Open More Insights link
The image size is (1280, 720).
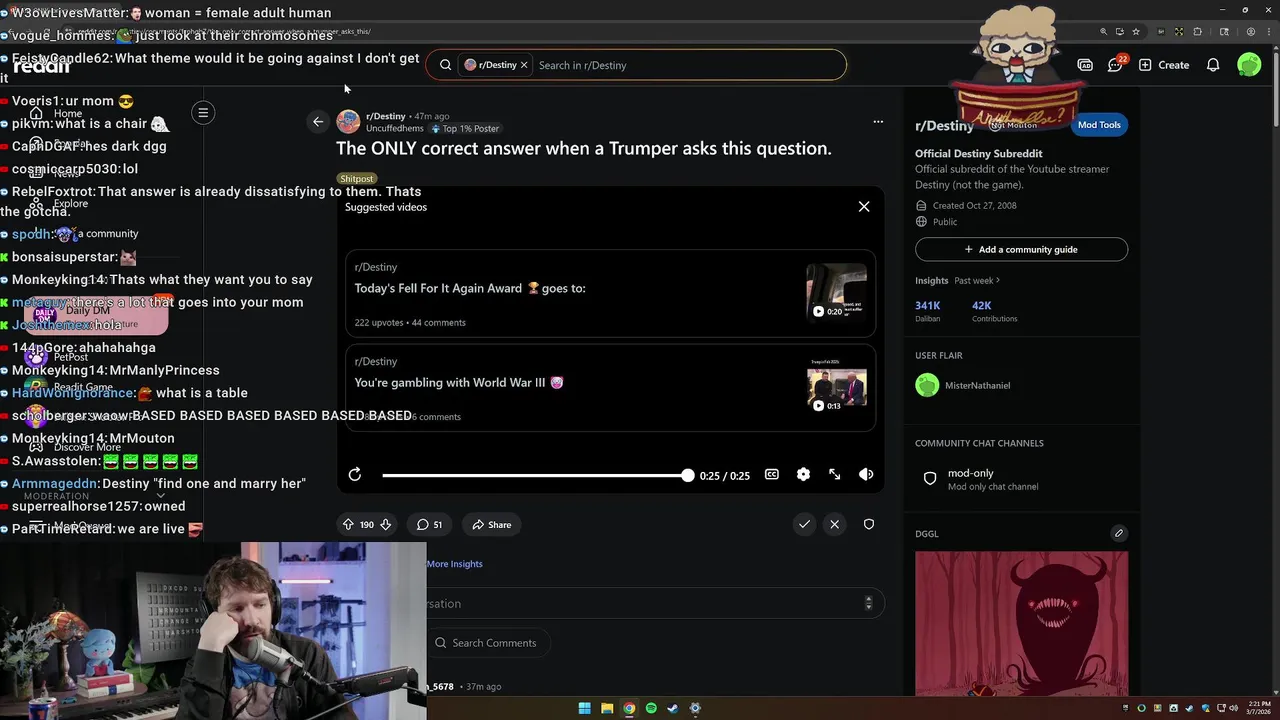(454, 564)
